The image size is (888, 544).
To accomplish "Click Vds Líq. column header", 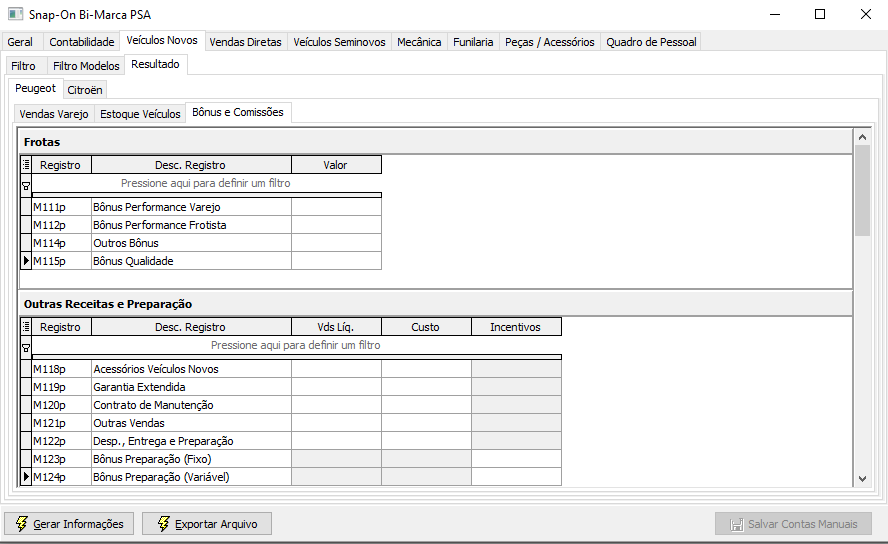I will 336,327.
